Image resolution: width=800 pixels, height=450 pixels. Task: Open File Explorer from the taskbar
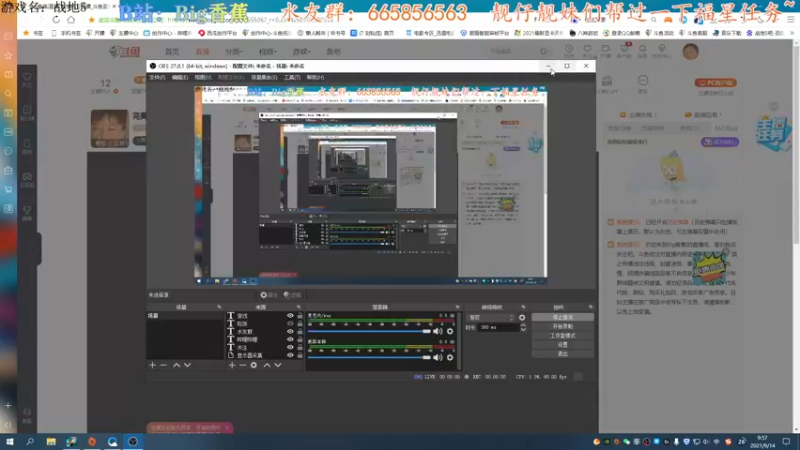tap(51, 441)
